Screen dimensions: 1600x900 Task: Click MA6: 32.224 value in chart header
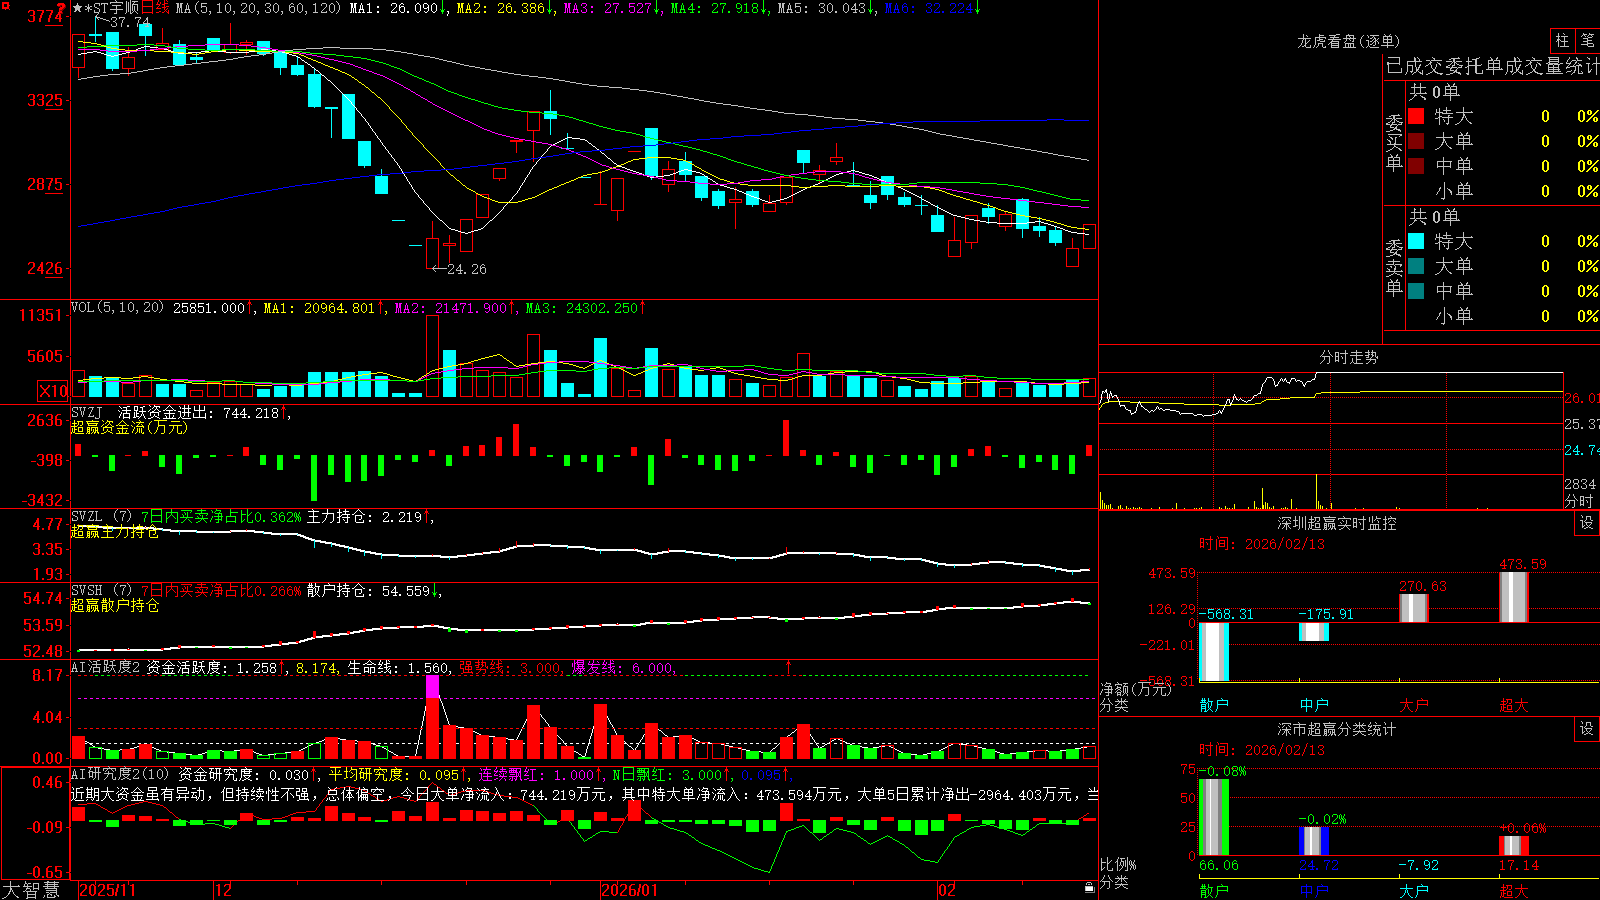[x=929, y=8]
